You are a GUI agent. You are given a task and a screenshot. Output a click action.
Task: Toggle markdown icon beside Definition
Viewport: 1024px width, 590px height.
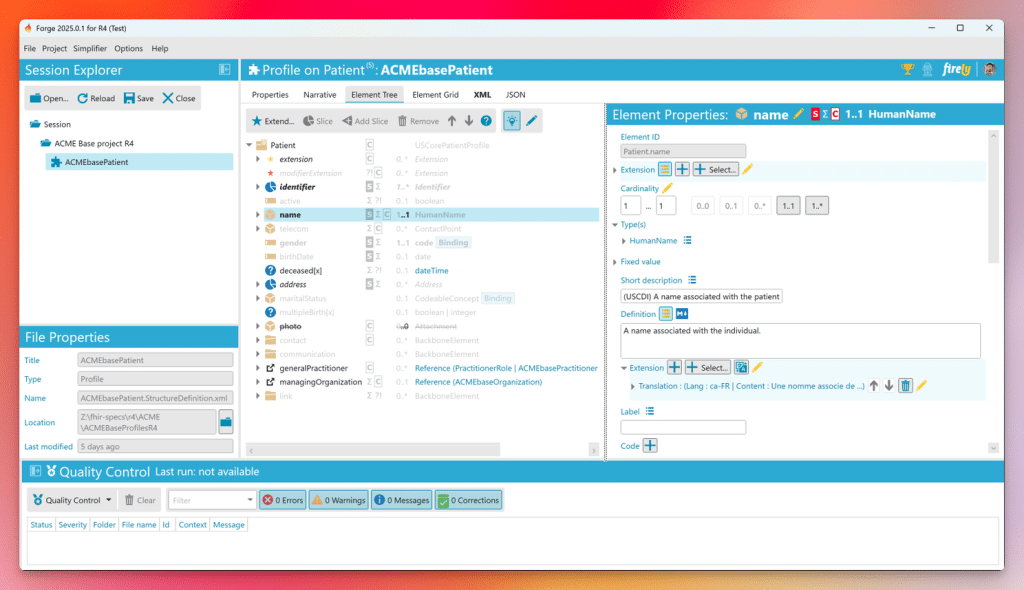[x=682, y=314]
